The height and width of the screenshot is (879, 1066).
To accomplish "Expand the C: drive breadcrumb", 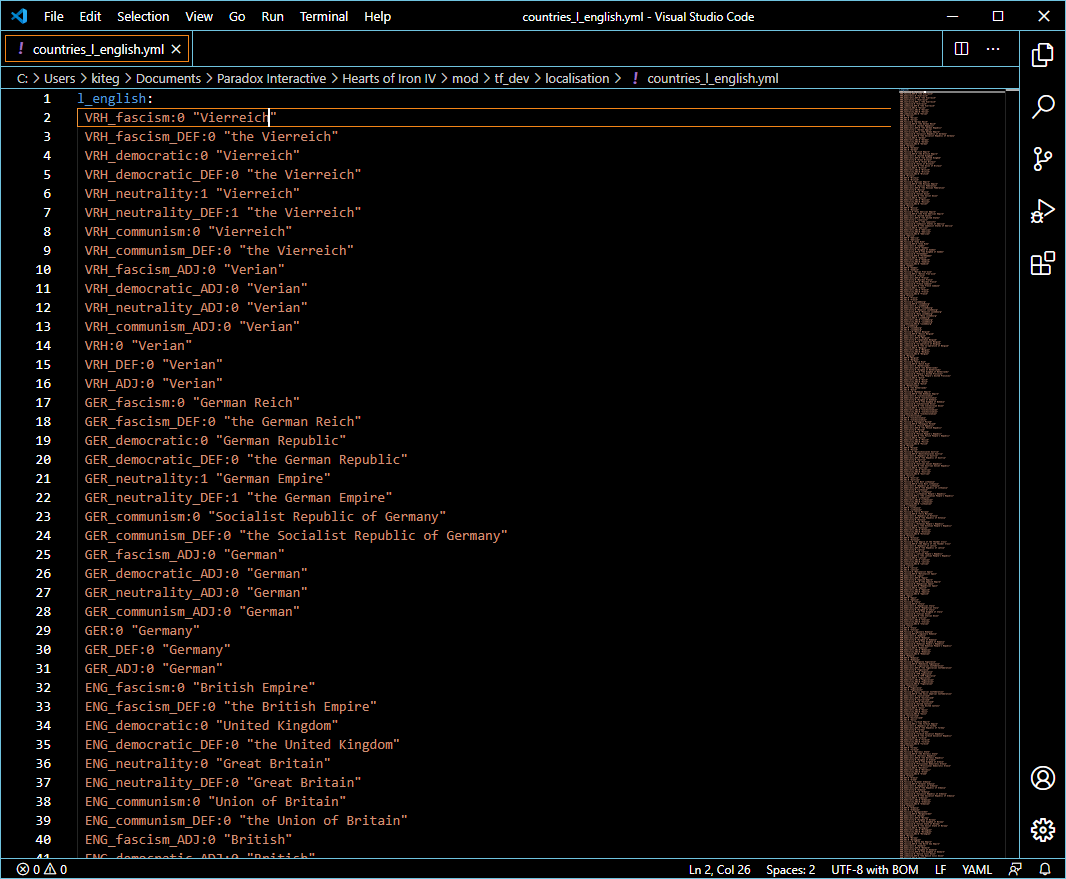I will (x=22, y=78).
